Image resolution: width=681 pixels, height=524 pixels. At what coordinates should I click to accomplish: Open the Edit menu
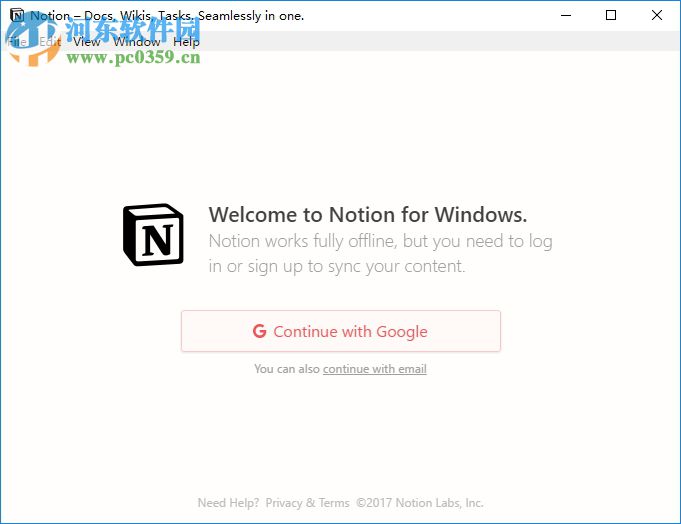pos(50,42)
